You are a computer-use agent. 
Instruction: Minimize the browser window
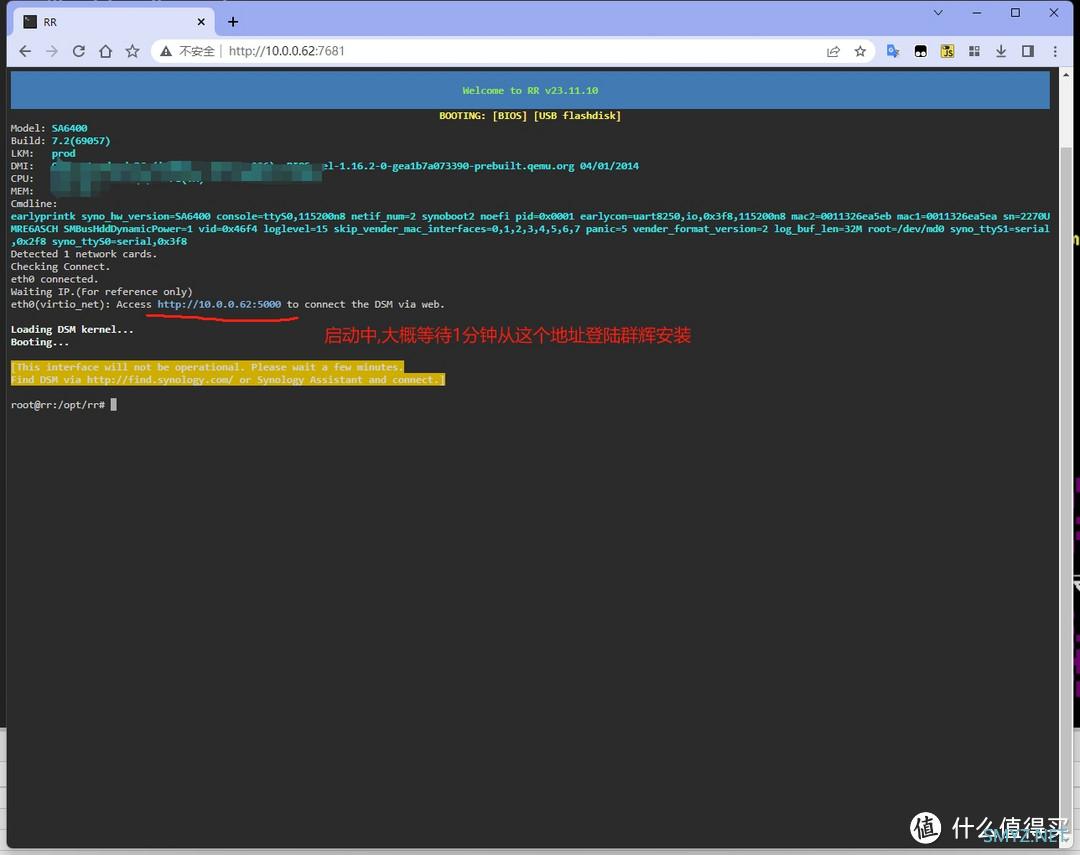pyautogui.click(x=977, y=12)
